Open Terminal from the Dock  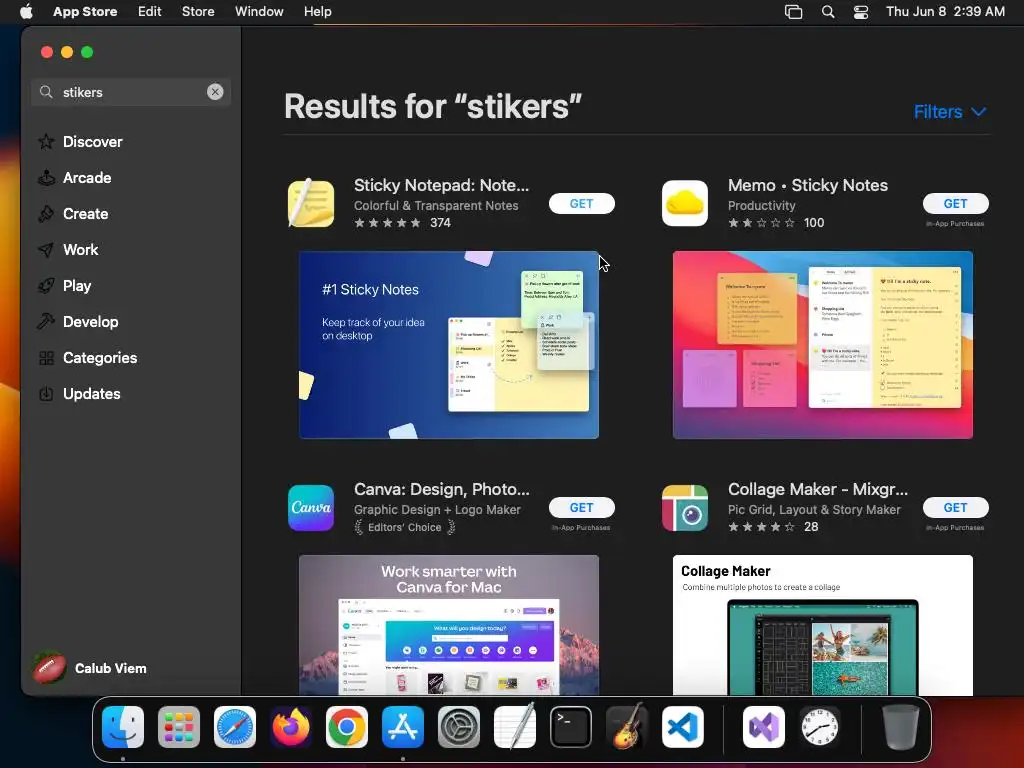pos(571,727)
